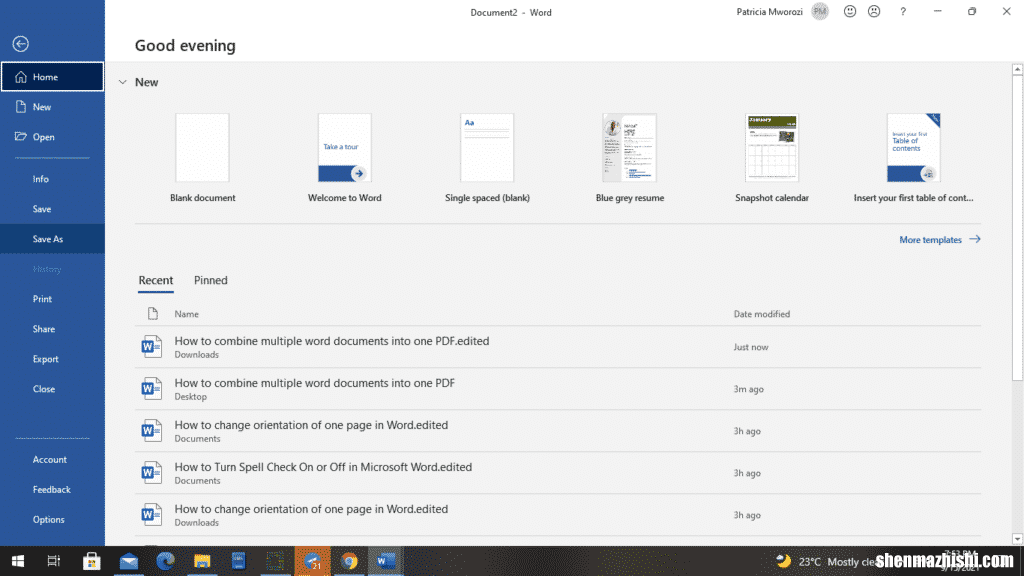Open the Feedback page
Viewport: 1024px width, 576px height.
click(52, 490)
